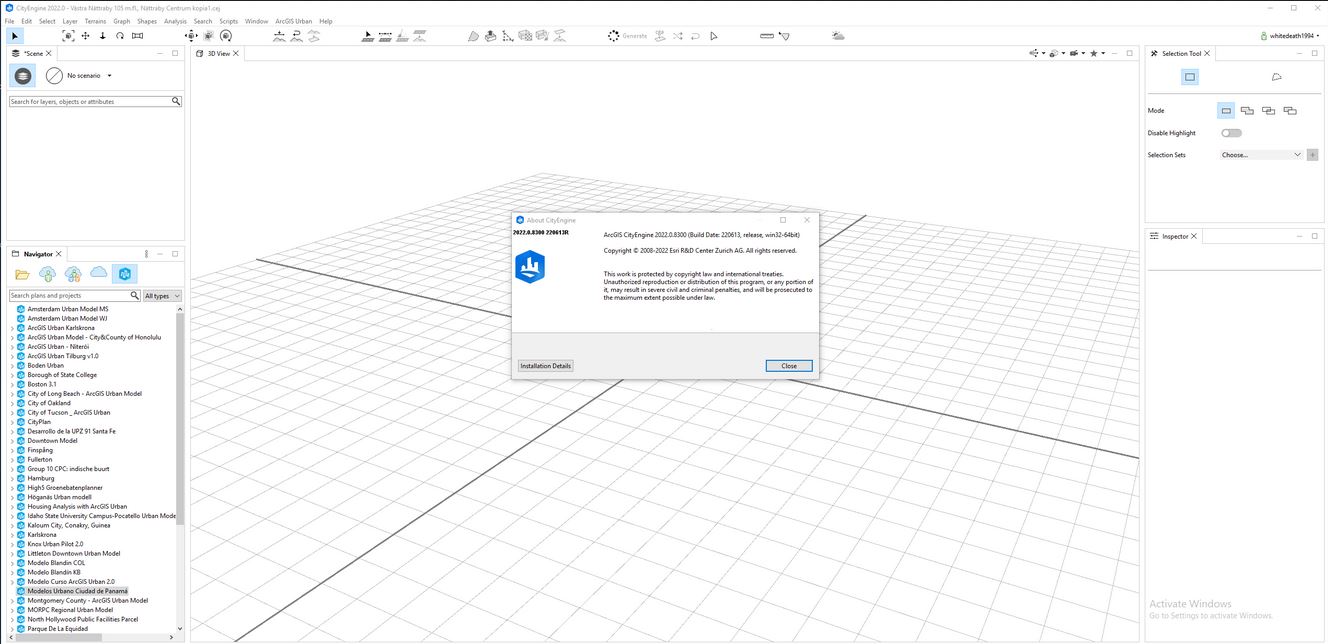Open the Shapes menu
The height and width of the screenshot is (644, 1328).
[147, 21]
